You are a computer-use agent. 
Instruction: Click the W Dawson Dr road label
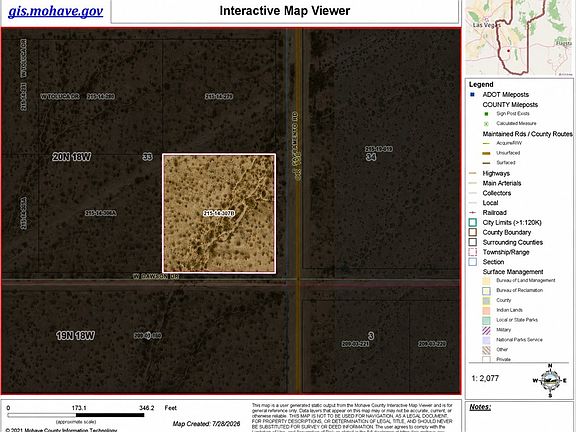point(156,277)
